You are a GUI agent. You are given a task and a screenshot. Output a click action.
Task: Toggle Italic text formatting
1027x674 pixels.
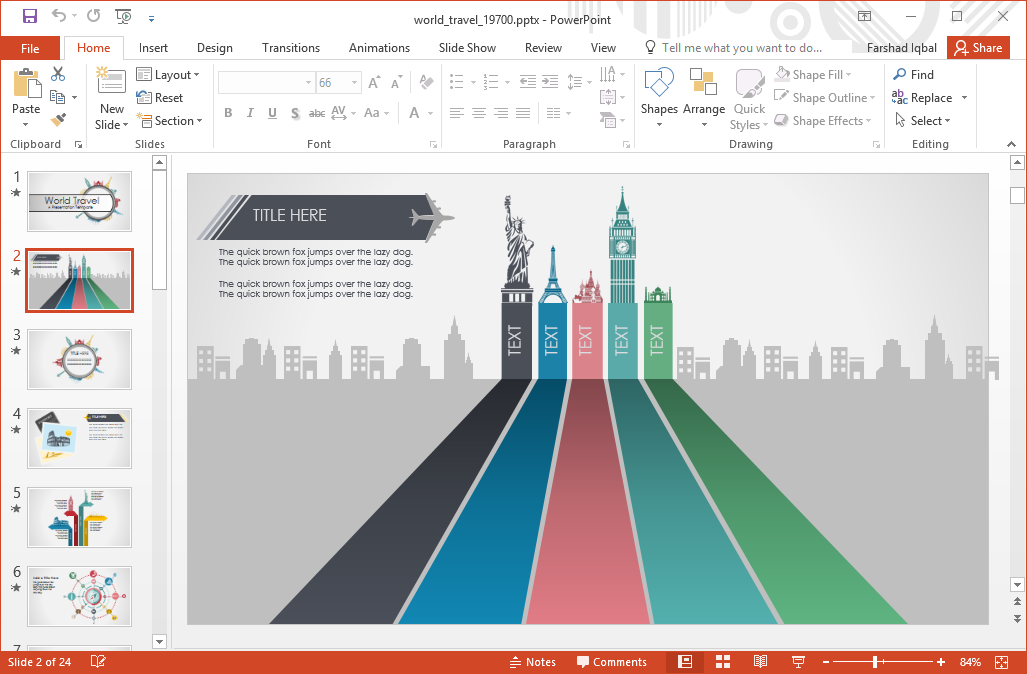tap(250, 113)
